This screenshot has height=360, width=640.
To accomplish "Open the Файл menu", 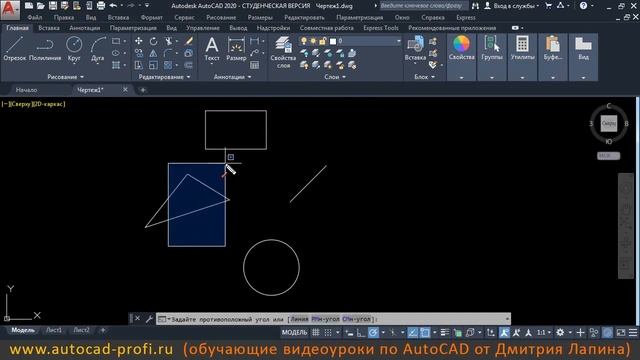I will point(35,18).
